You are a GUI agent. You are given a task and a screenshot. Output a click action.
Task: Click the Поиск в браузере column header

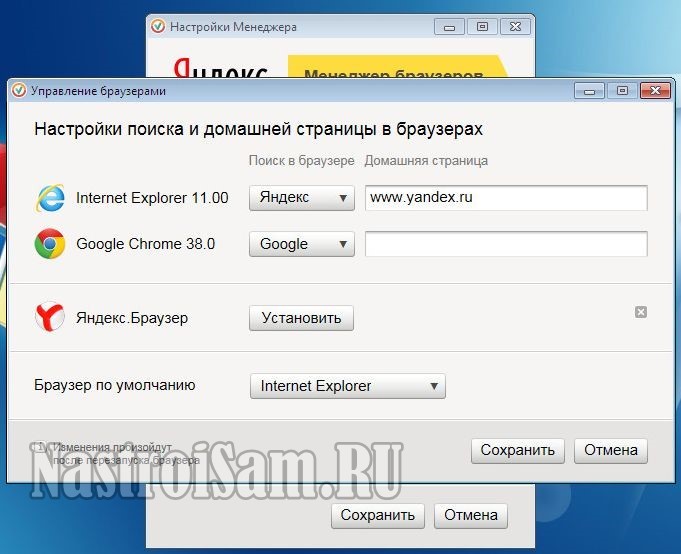click(301, 161)
